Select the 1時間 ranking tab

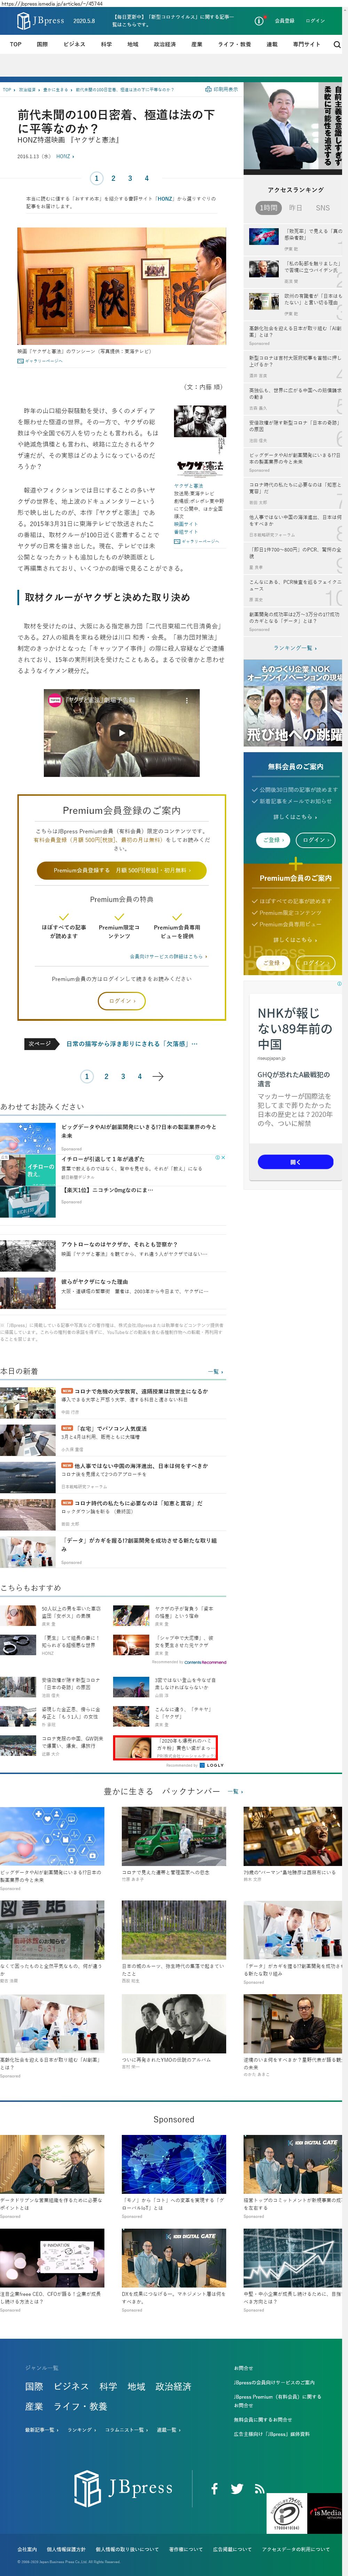(268, 208)
